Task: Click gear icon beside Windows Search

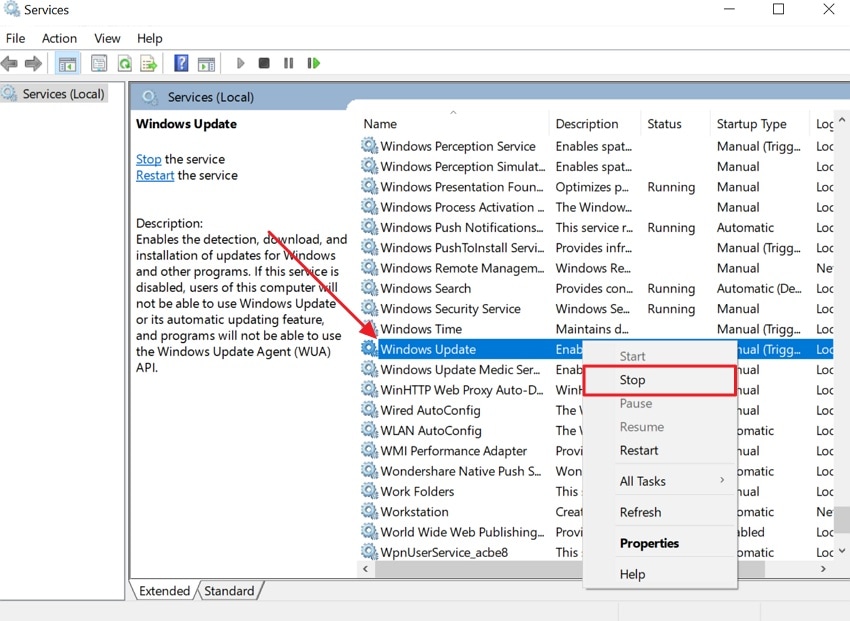Action: coord(370,288)
